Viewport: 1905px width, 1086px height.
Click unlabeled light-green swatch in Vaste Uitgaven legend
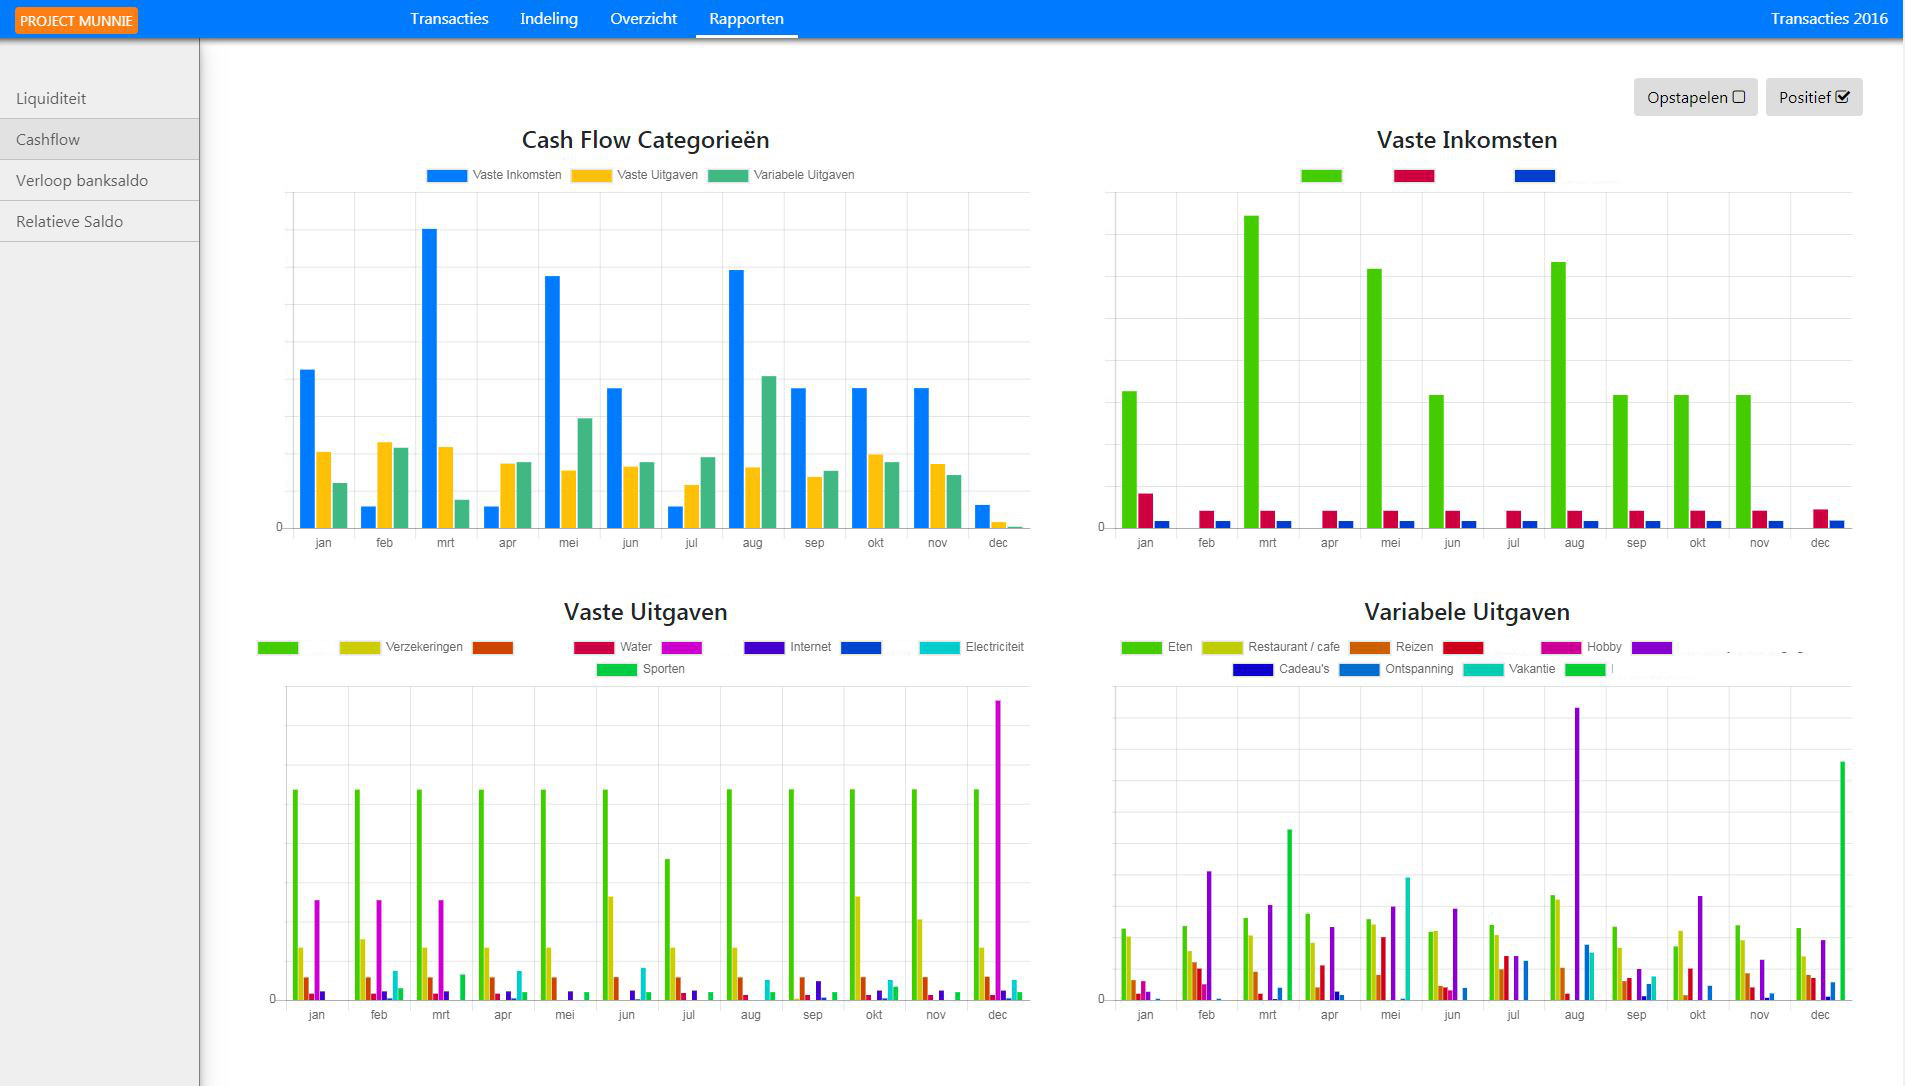click(278, 648)
